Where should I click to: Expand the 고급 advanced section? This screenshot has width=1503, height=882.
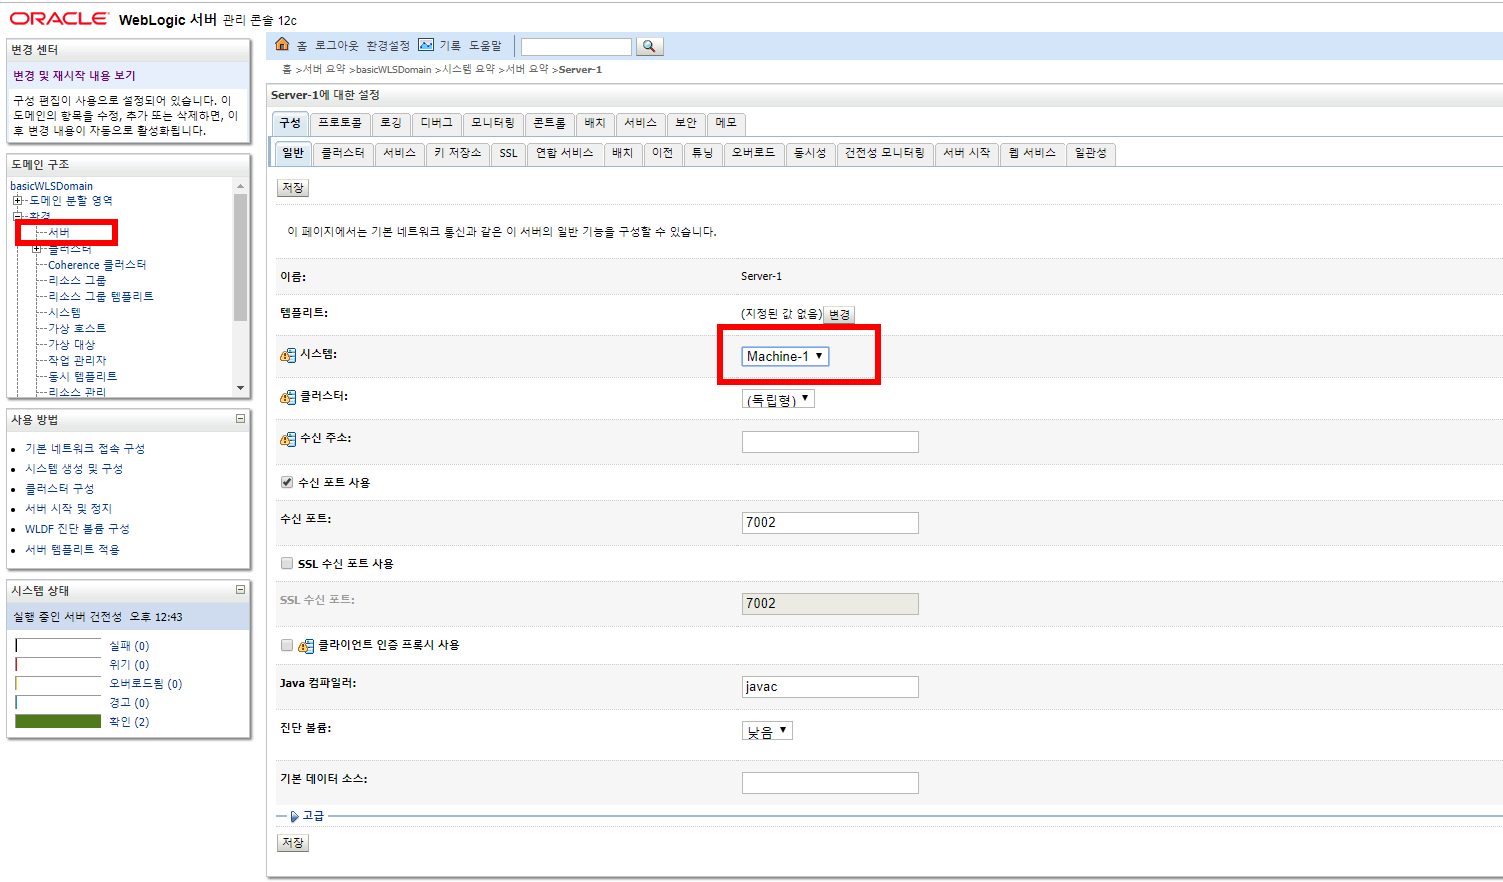click(294, 816)
